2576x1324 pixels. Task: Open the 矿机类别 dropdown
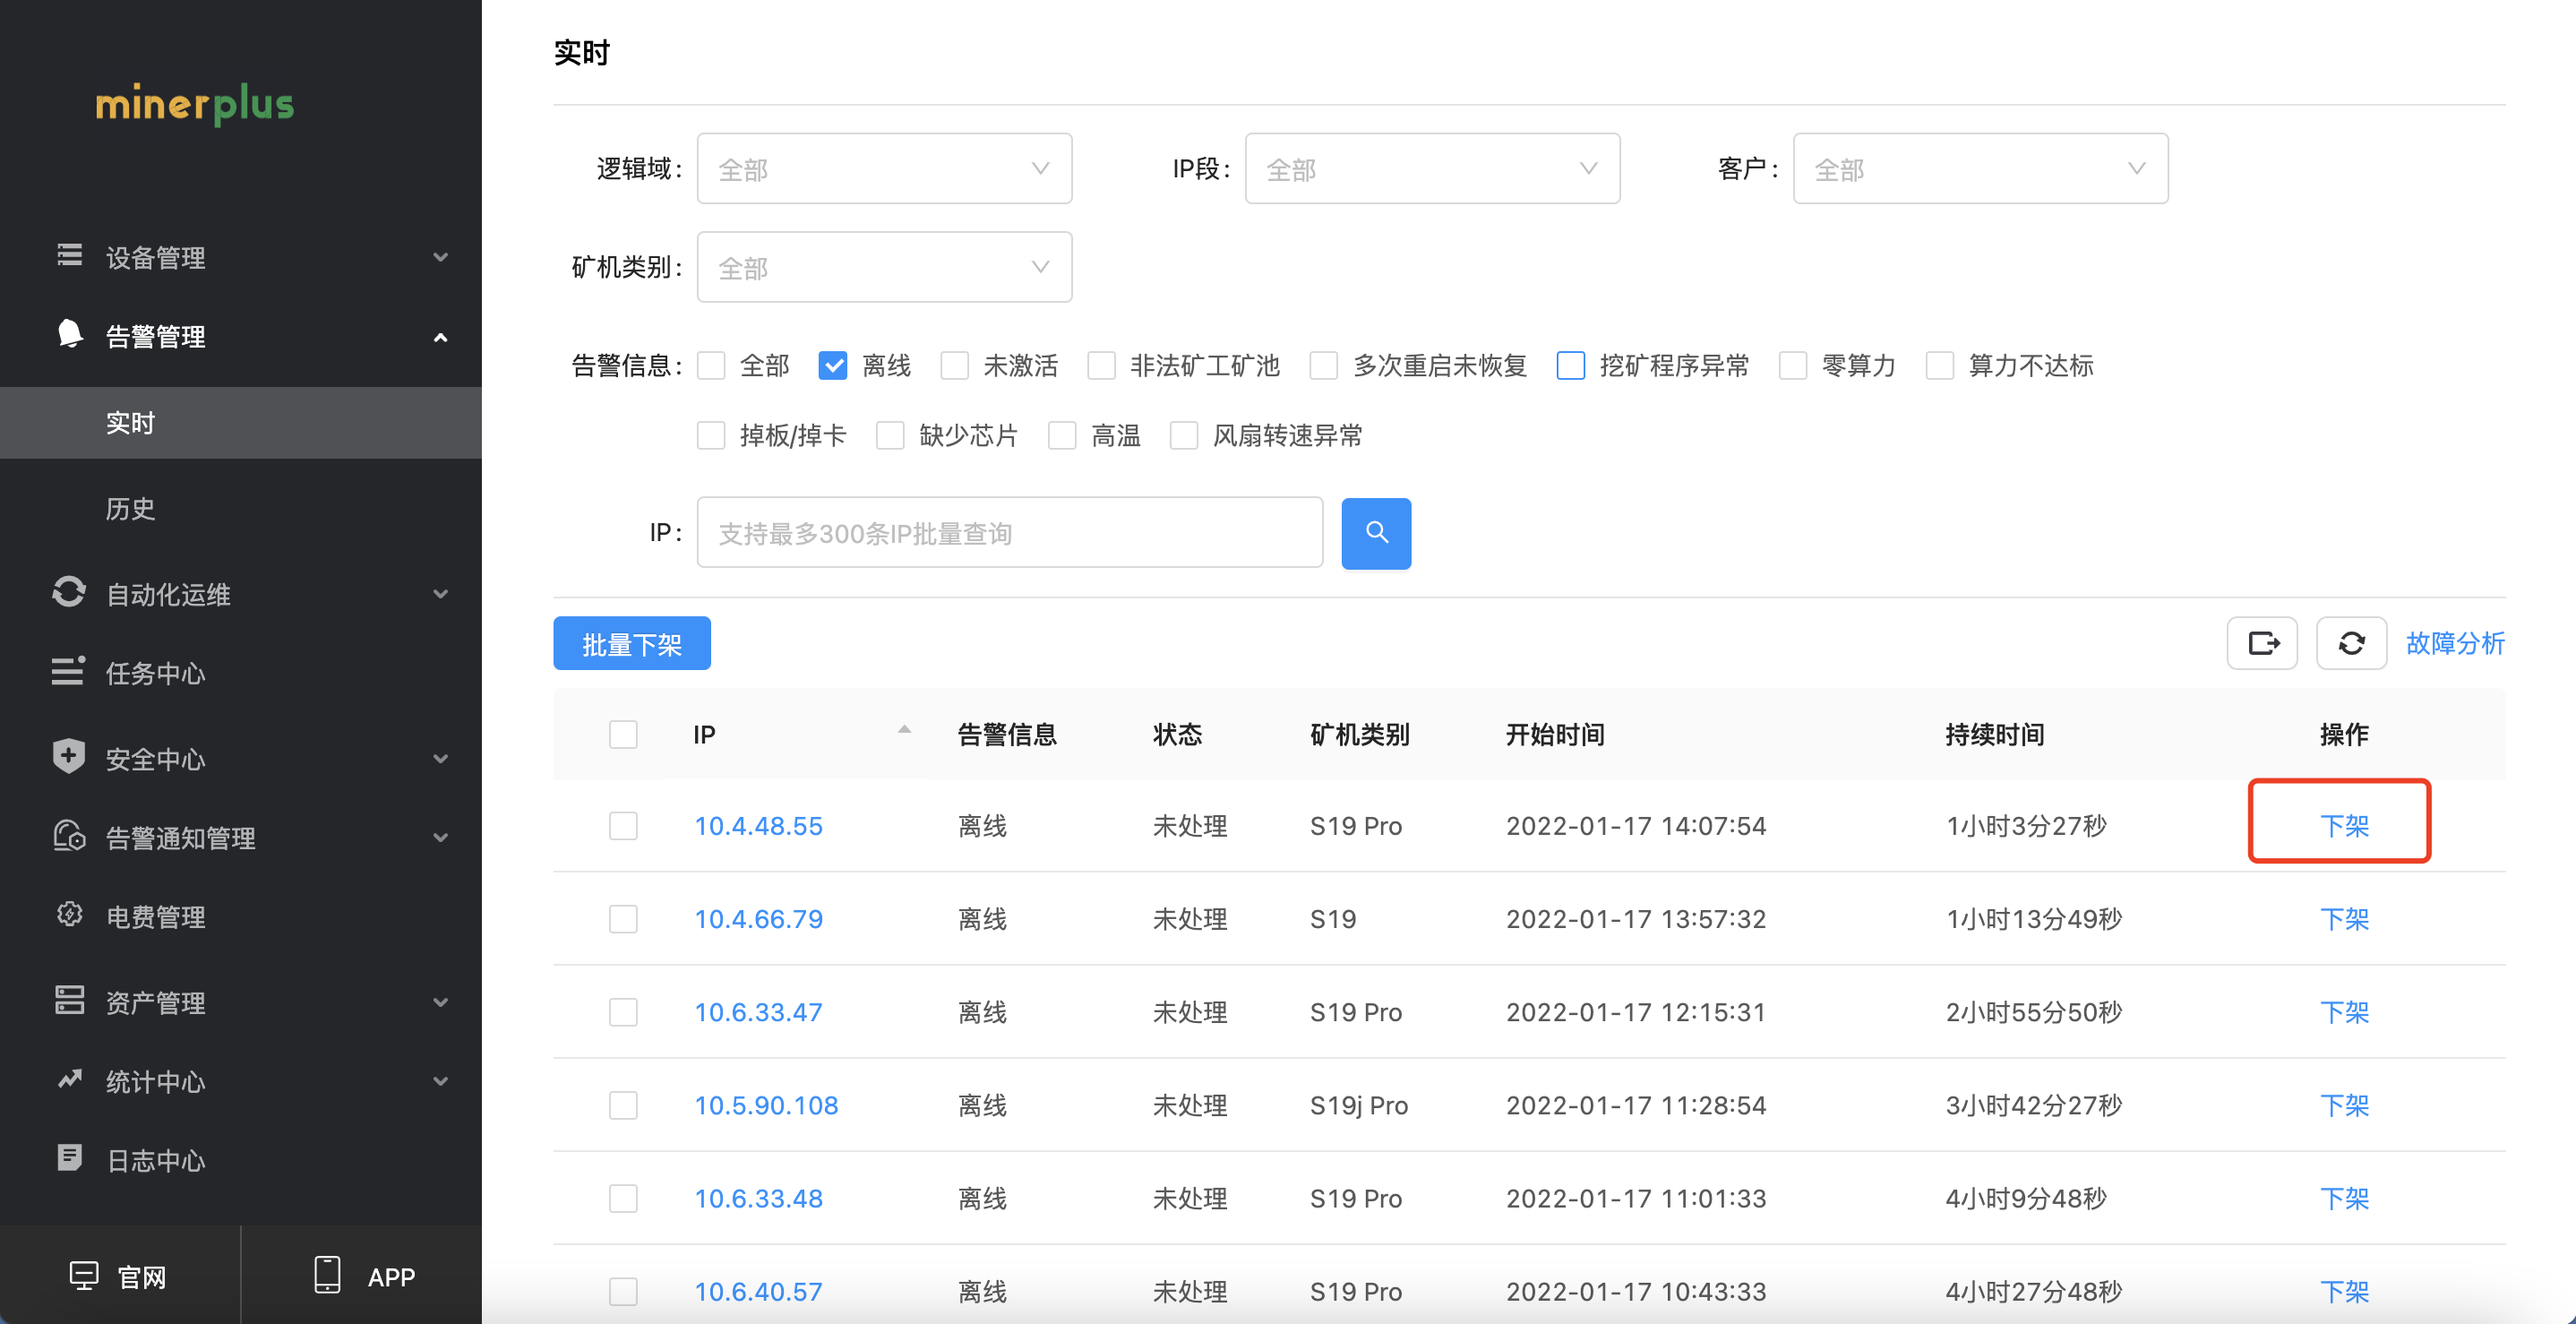(x=884, y=267)
